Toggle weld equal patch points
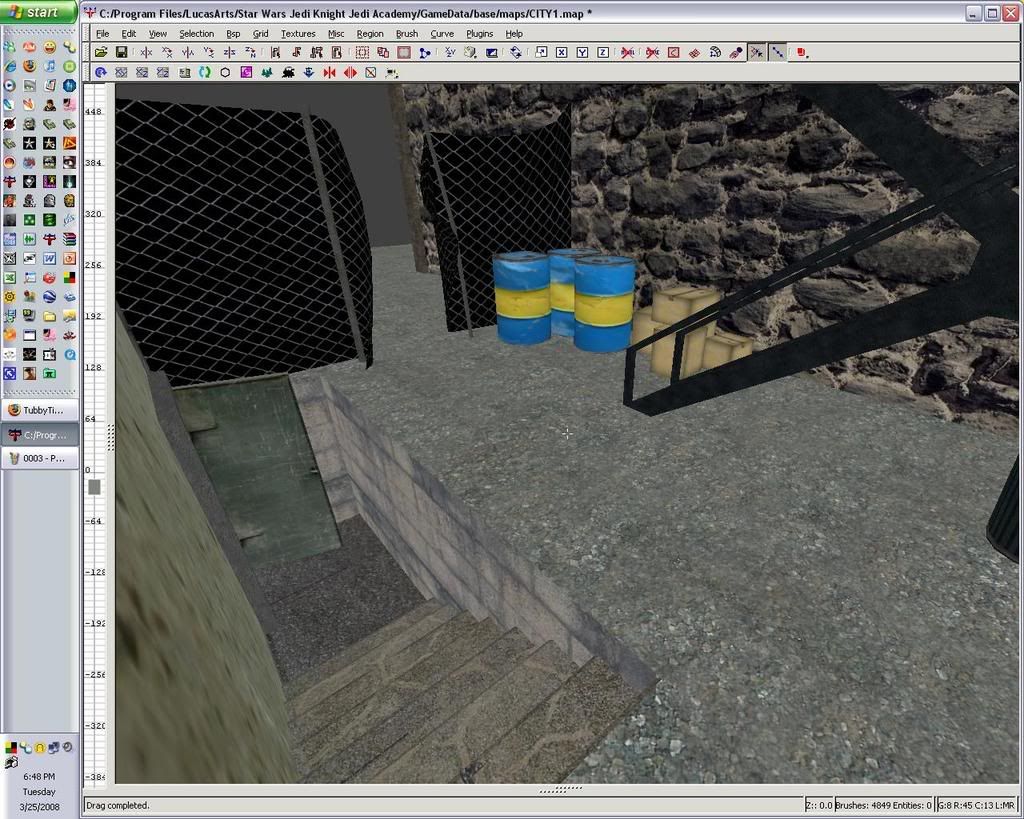 click(757, 52)
